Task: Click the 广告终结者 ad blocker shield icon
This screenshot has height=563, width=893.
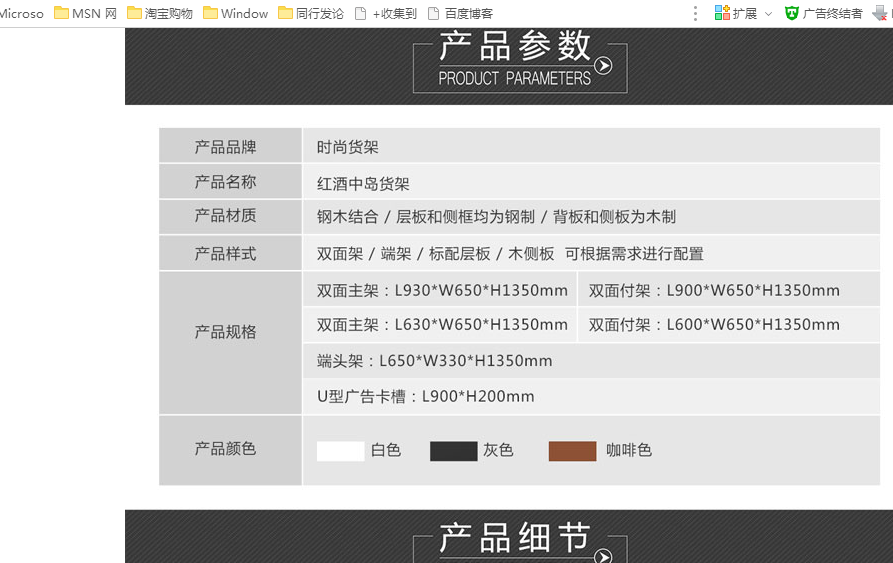Action: point(792,13)
